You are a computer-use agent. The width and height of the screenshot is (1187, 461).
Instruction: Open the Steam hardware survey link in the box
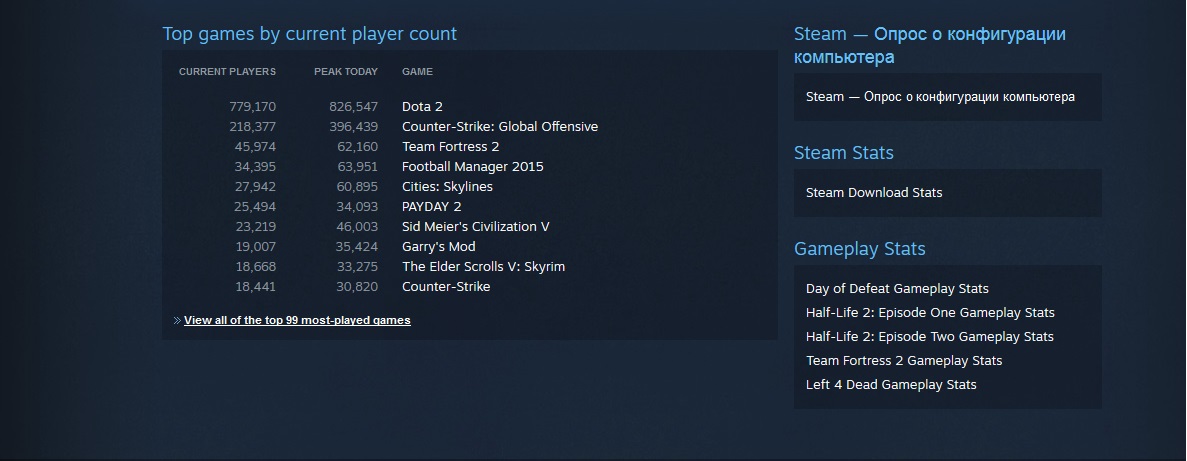point(940,97)
